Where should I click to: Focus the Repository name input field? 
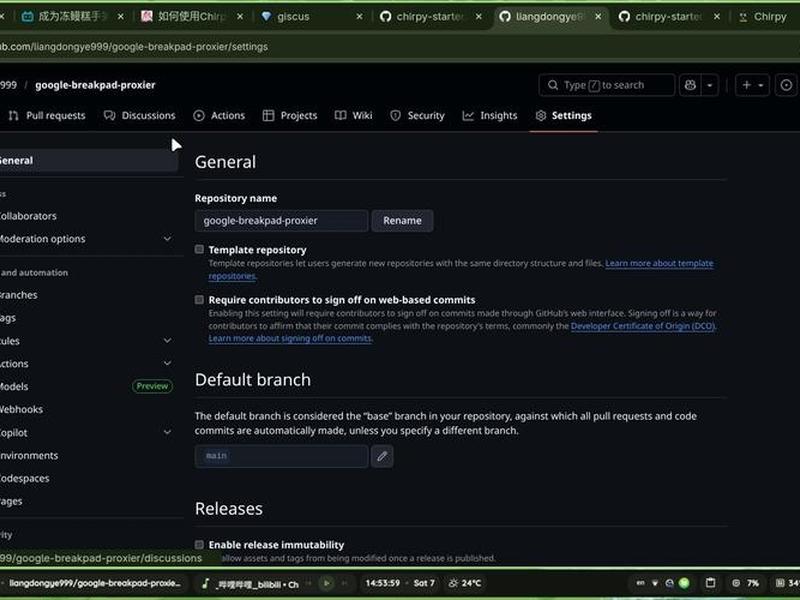pyautogui.click(x=281, y=220)
